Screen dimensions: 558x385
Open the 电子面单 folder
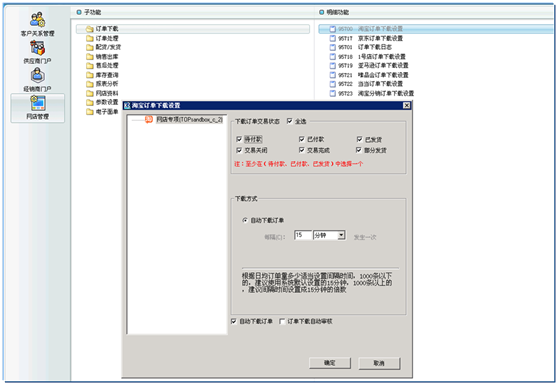tap(102, 112)
